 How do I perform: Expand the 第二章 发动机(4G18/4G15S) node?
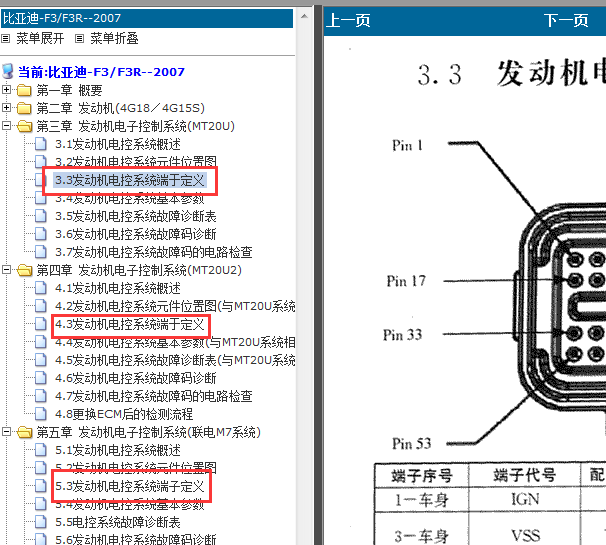pos(6,107)
